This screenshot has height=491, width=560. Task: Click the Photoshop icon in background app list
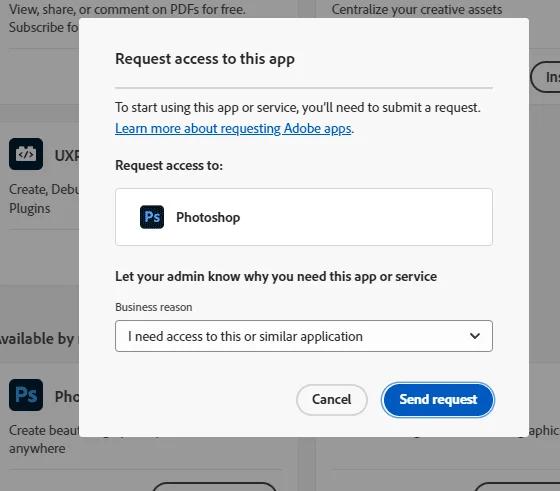coord(26,395)
